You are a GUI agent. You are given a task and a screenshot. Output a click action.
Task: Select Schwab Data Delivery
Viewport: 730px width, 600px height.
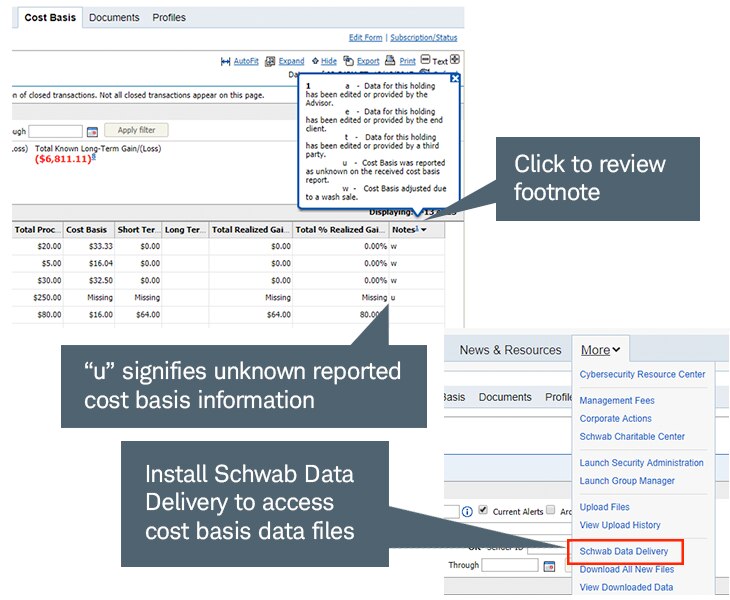[x=624, y=552]
